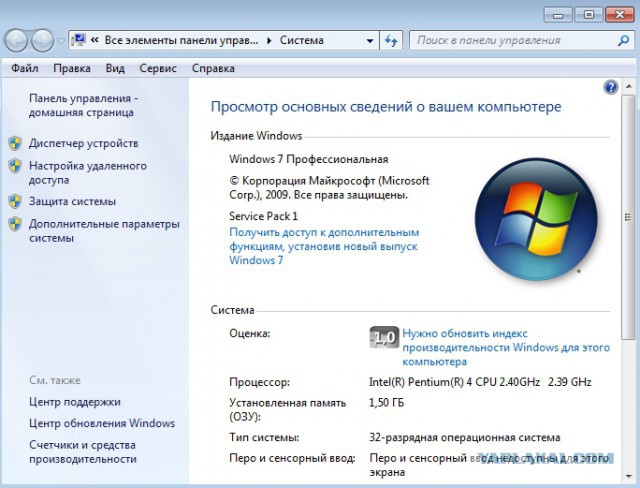Minimize the System window
Viewport: 640px width, 488px height.
click(558, 15)
